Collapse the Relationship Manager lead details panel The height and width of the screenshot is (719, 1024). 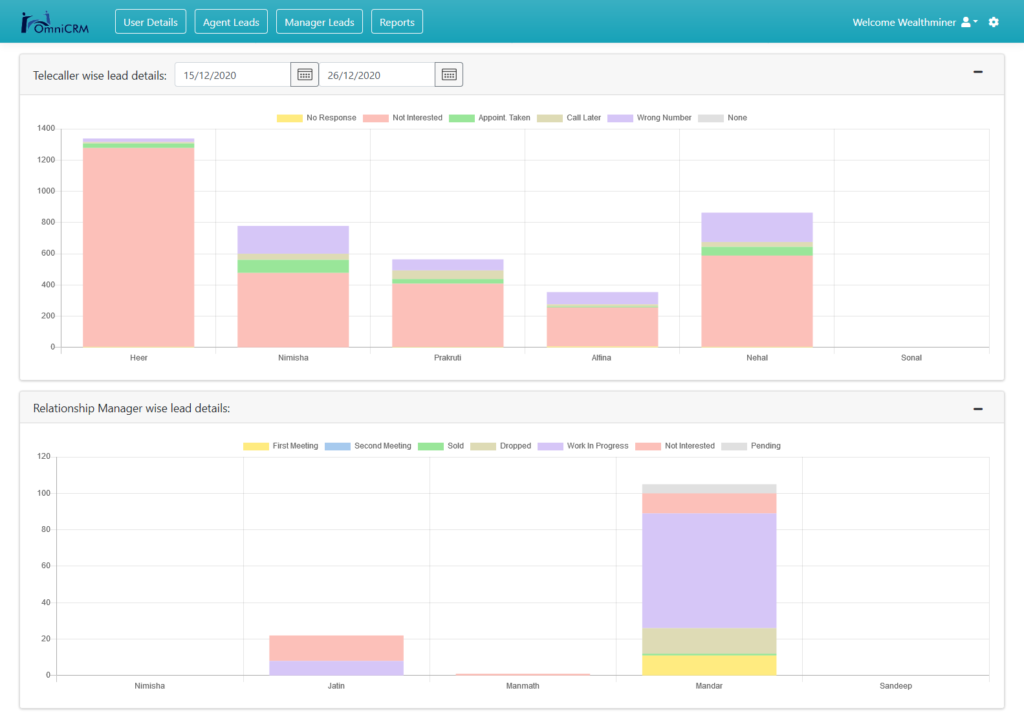tap(978, 409)
